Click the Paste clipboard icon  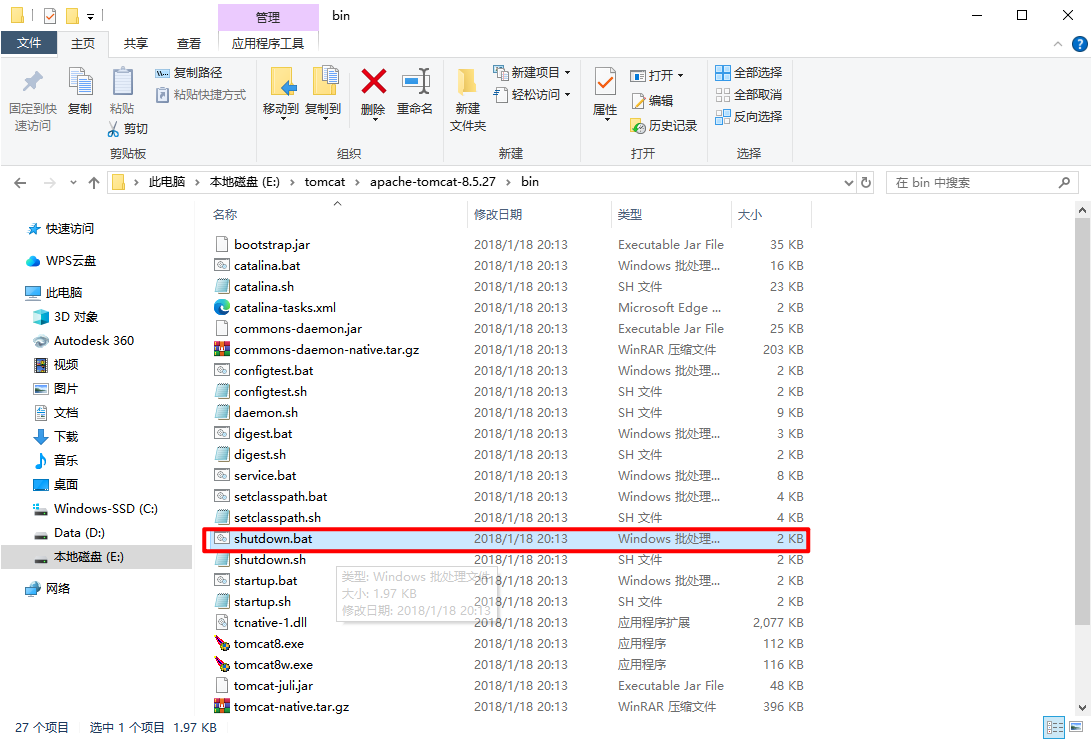point(123,83)
